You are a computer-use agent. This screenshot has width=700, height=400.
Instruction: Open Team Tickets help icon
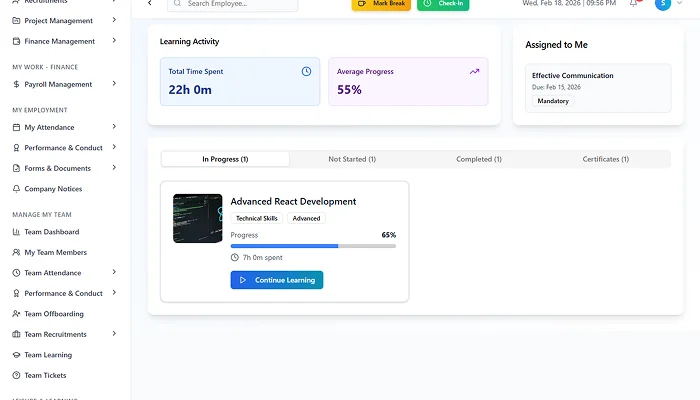point(16,375)
